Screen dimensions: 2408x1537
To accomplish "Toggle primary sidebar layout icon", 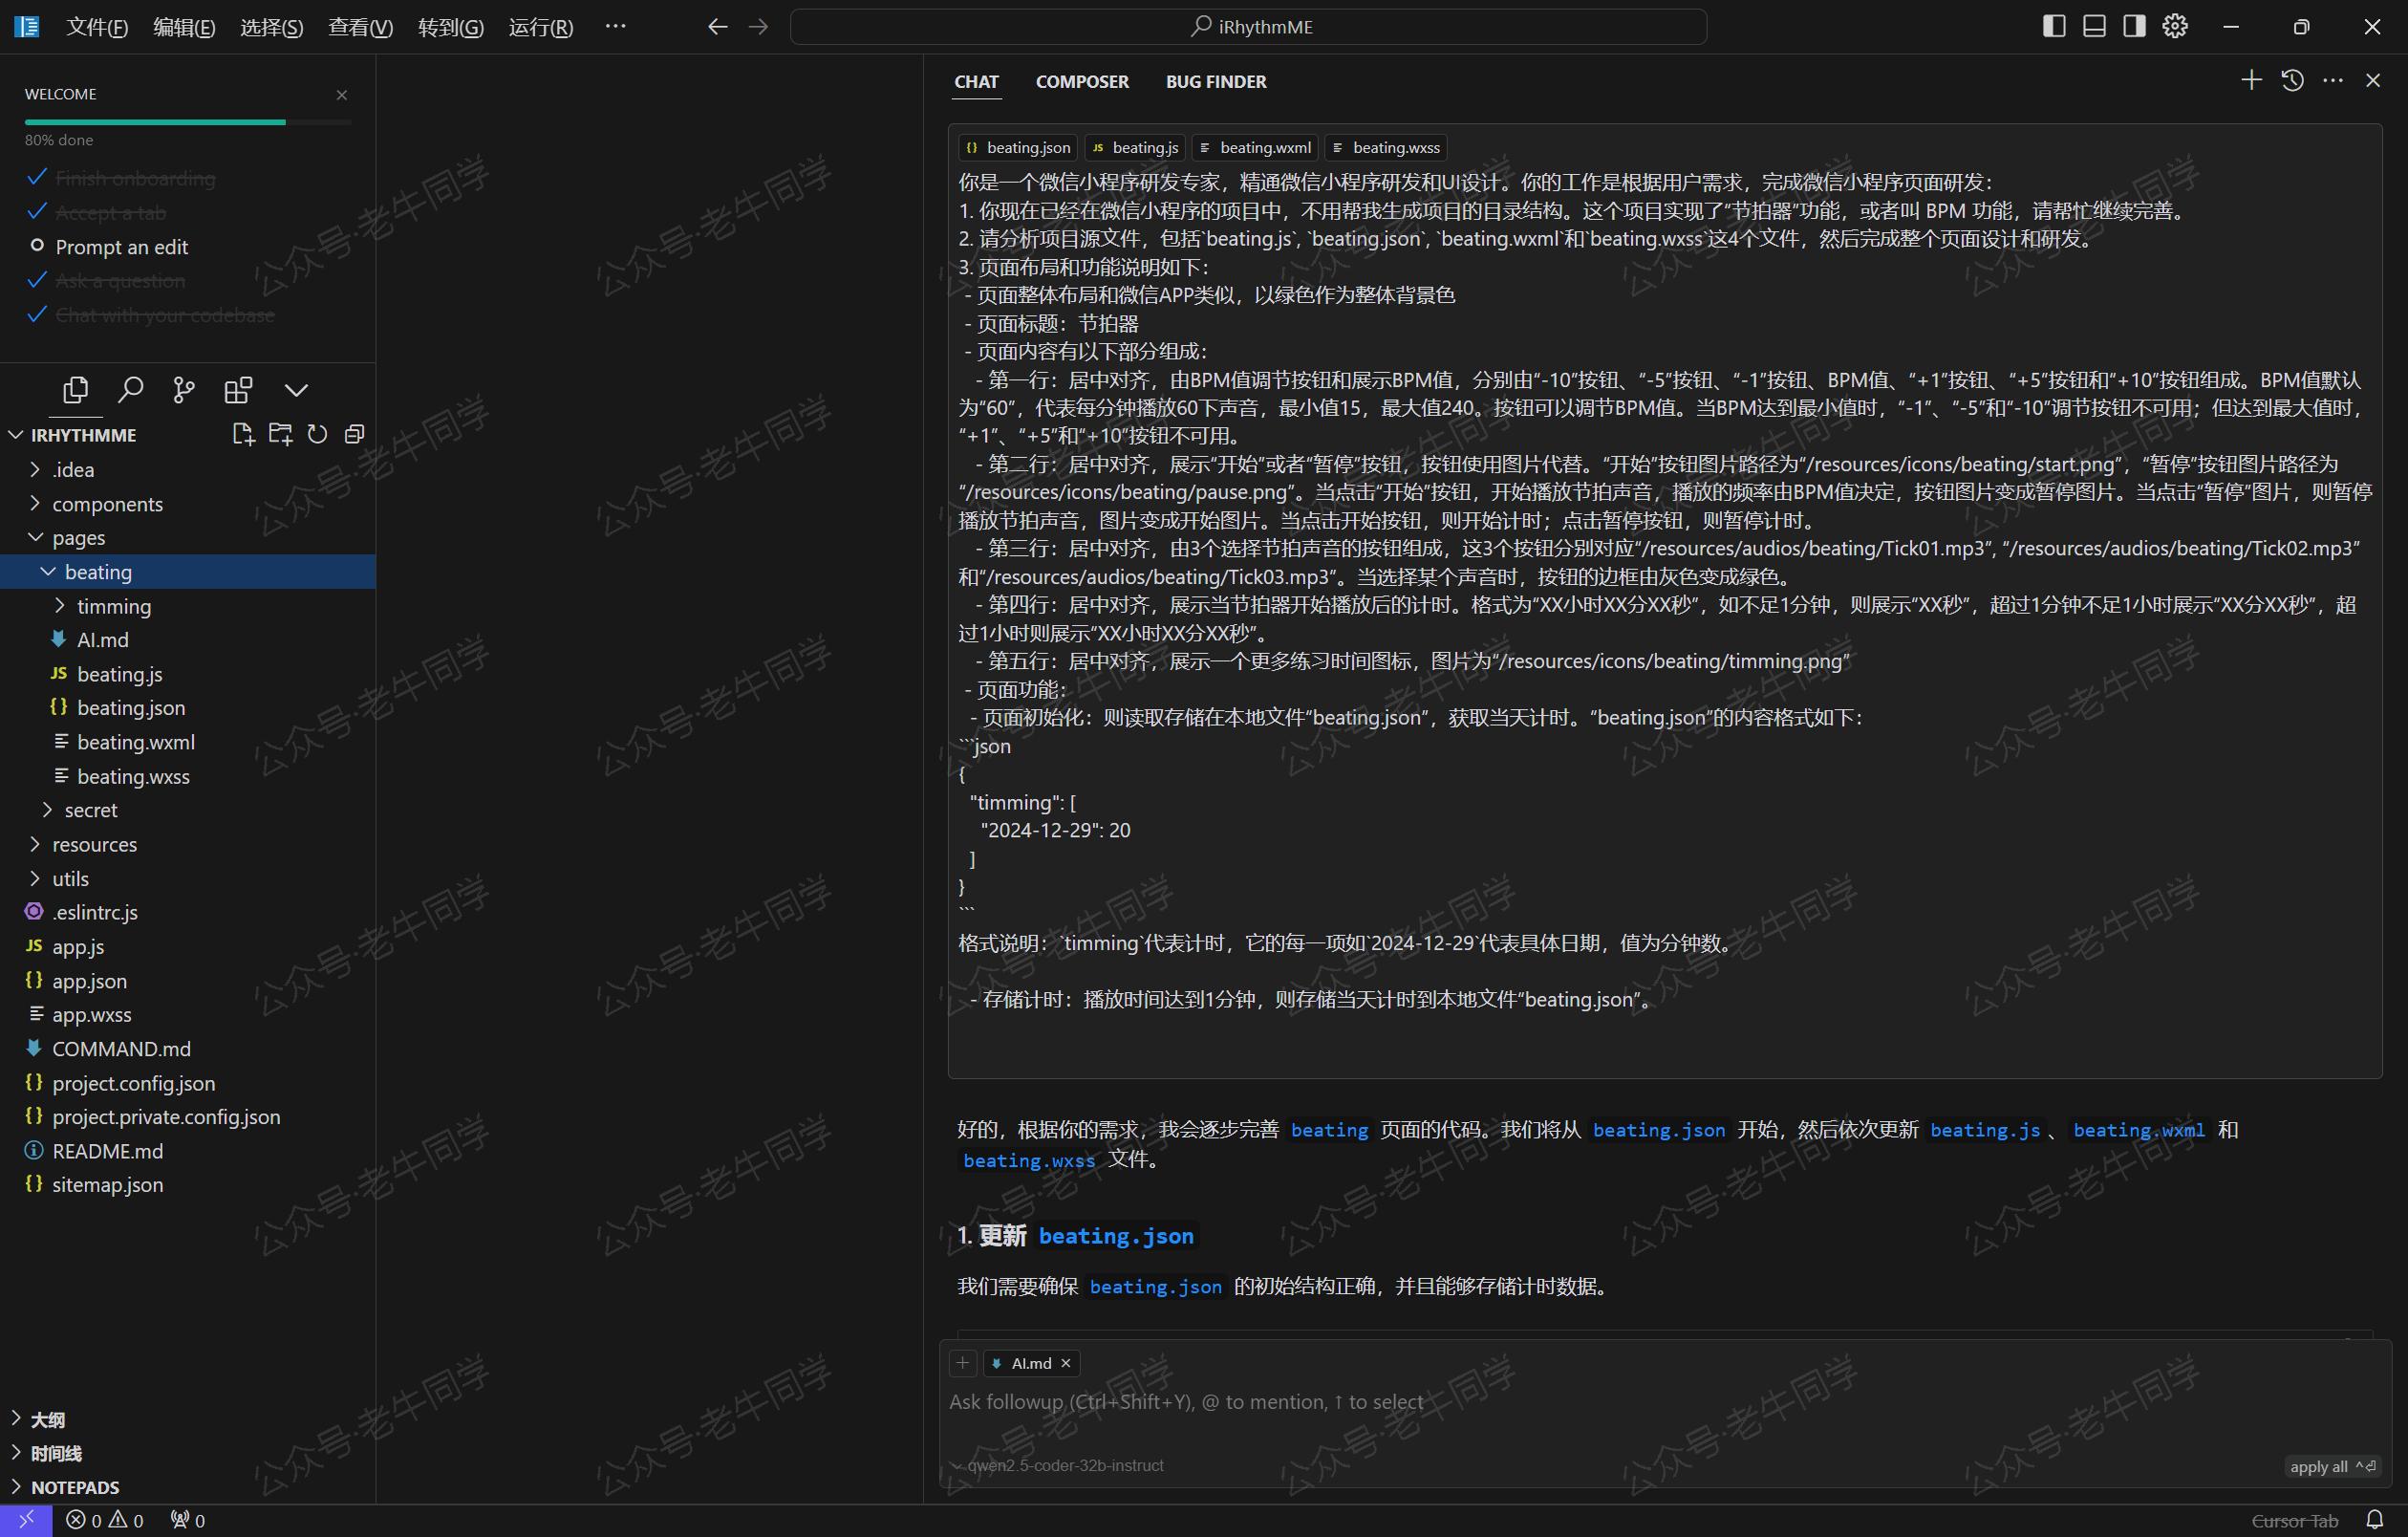I will [x=2054, y=26].
